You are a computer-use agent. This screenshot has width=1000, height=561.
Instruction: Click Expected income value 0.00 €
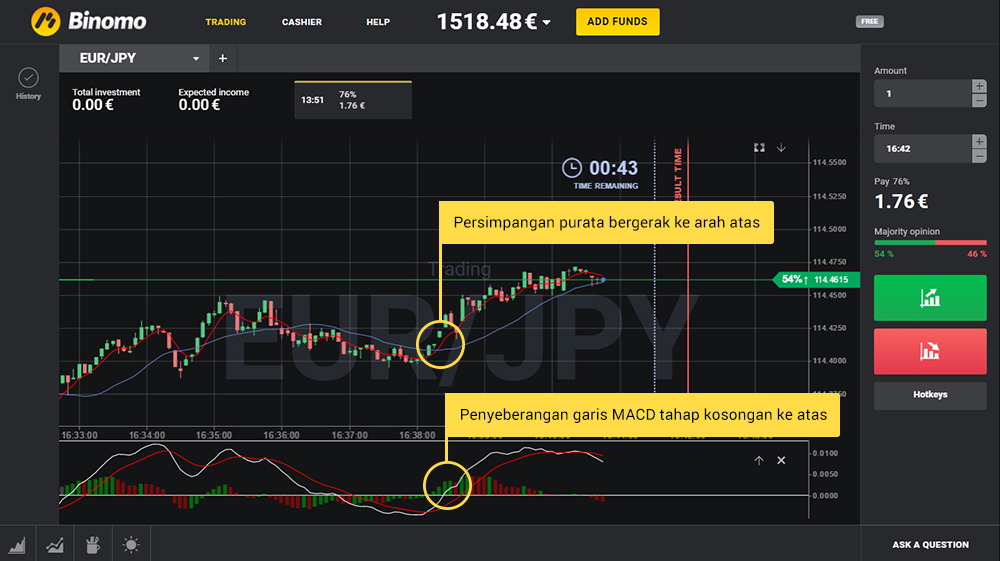click(199, 105)
